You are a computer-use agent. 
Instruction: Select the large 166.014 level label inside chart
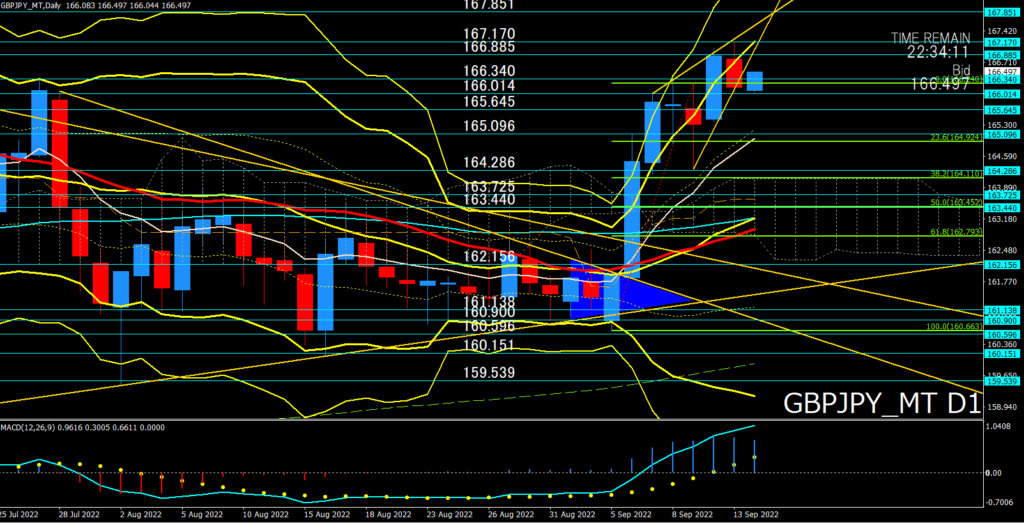(x=489, y=86)
